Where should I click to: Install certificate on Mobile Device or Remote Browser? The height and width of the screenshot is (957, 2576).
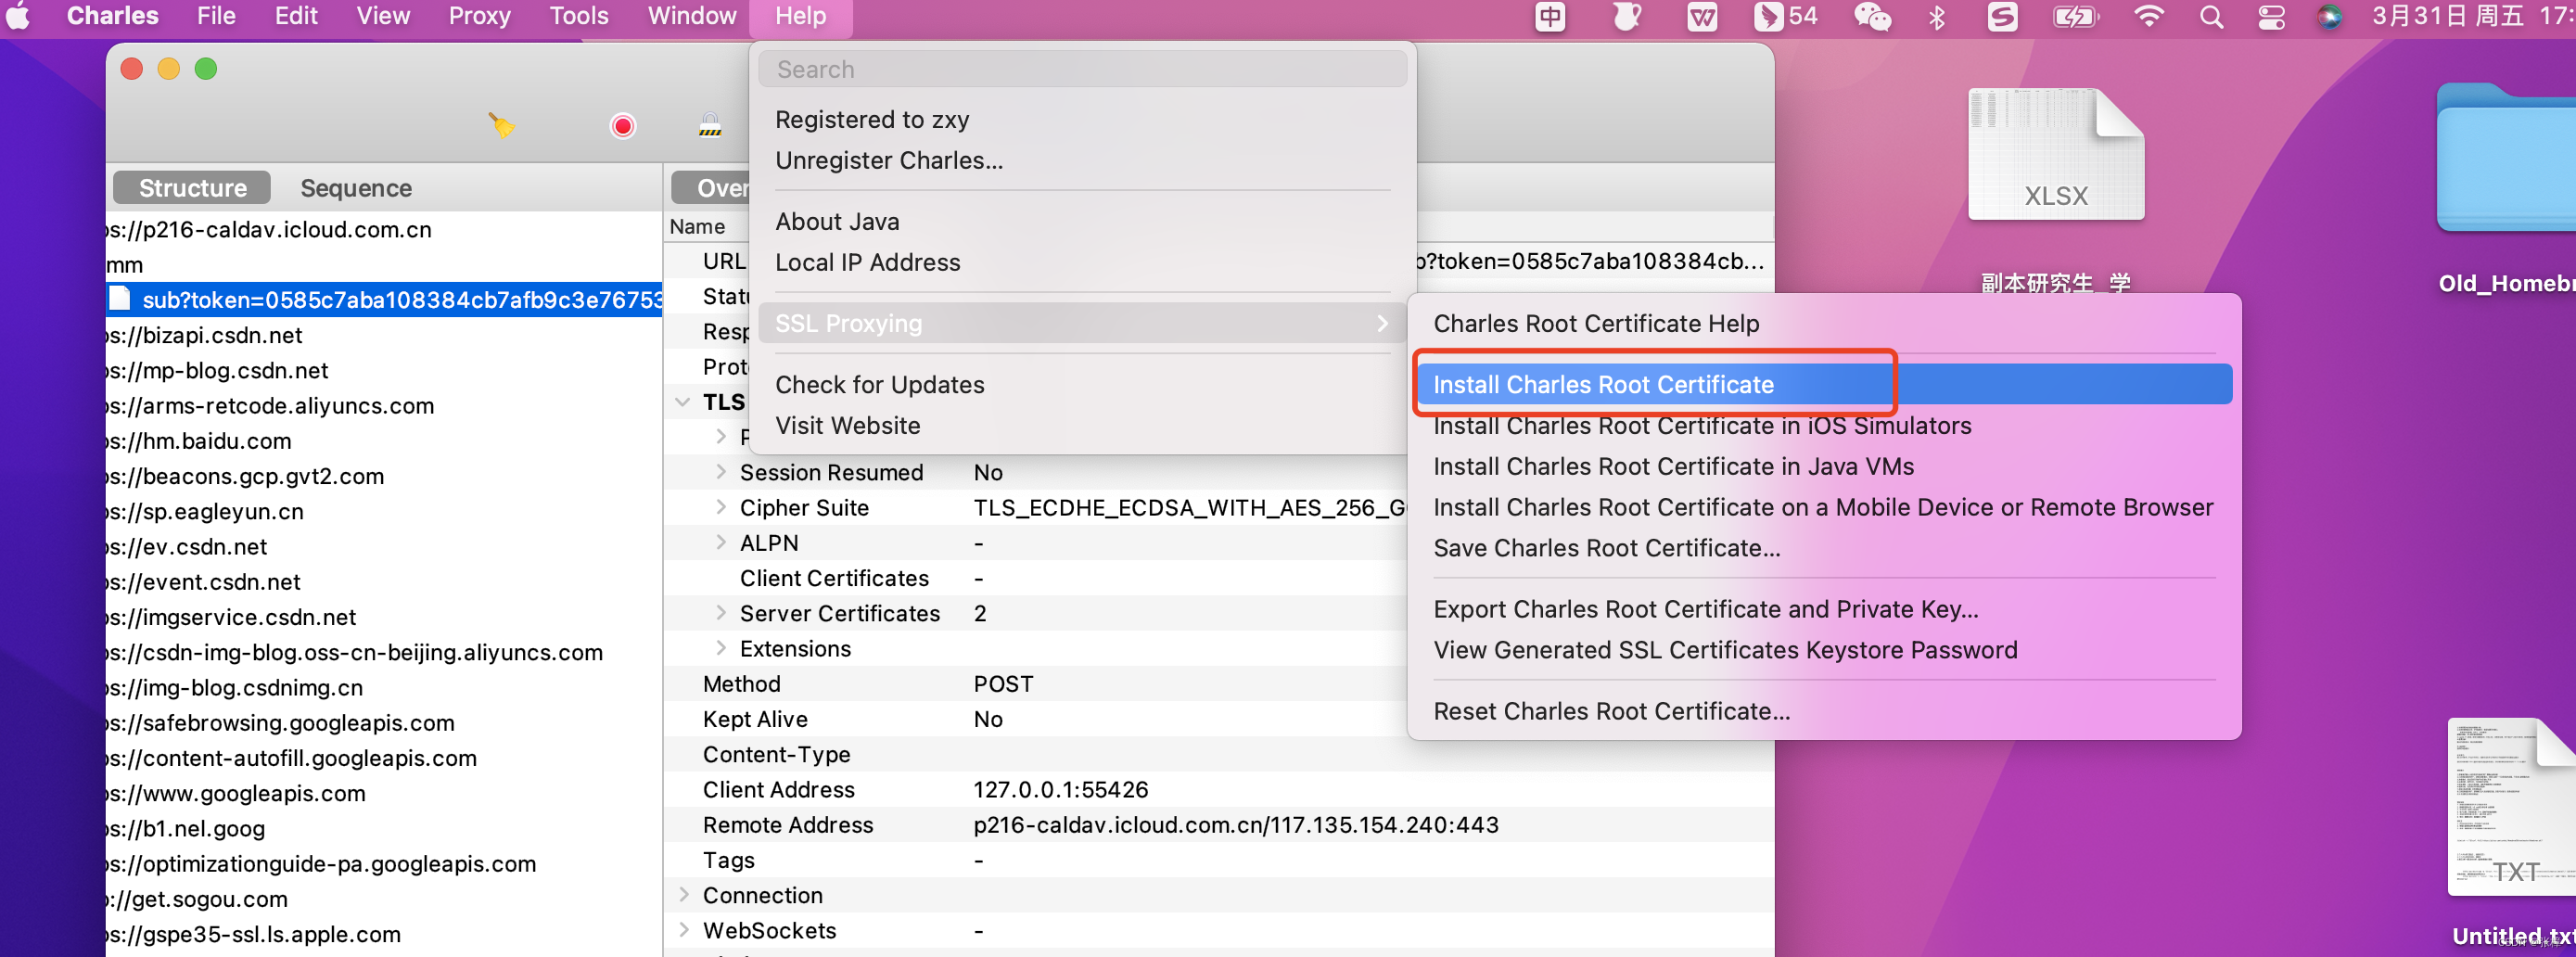pyautogui.click(x=1824, y=508)
